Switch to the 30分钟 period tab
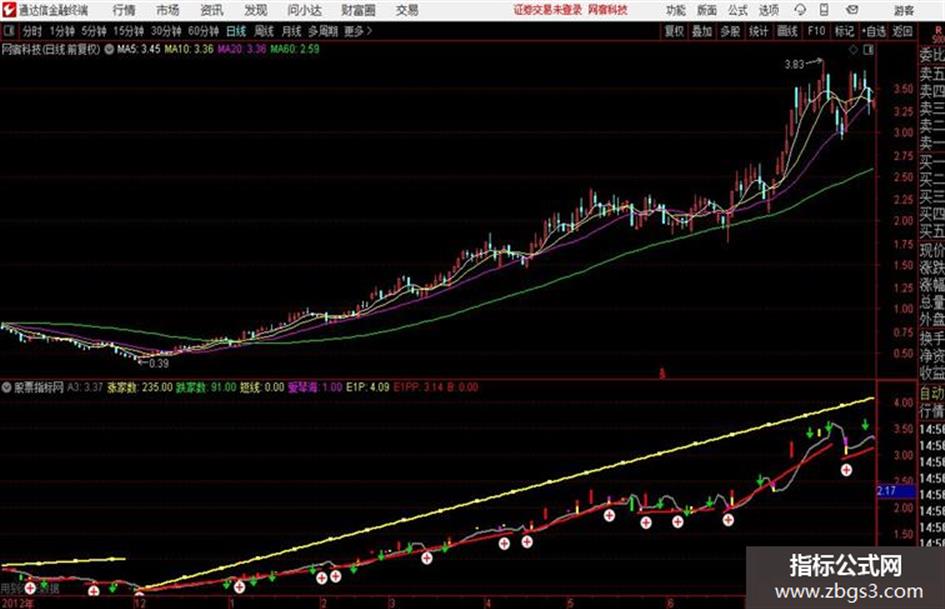Viewport: 945px width, 609px height. pos(166,31)
